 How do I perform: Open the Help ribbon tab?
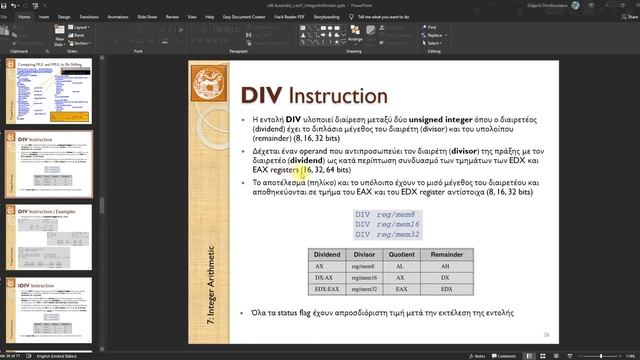(x=210, y=17)
